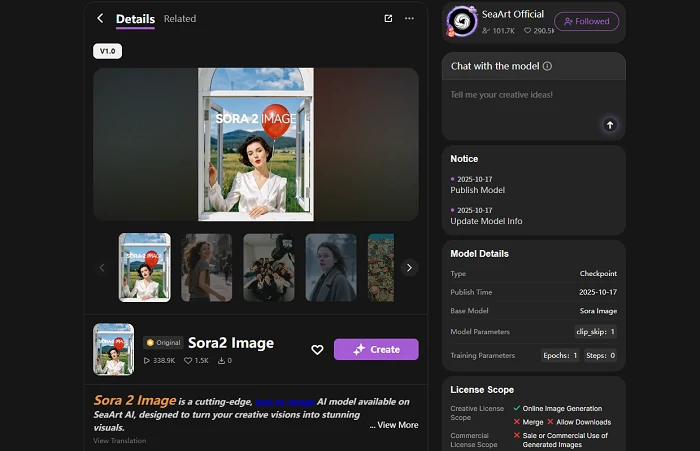The height and width of the screenshot is (451, 700).
Task: Switch to the Related tab
Action: [180, 18]
